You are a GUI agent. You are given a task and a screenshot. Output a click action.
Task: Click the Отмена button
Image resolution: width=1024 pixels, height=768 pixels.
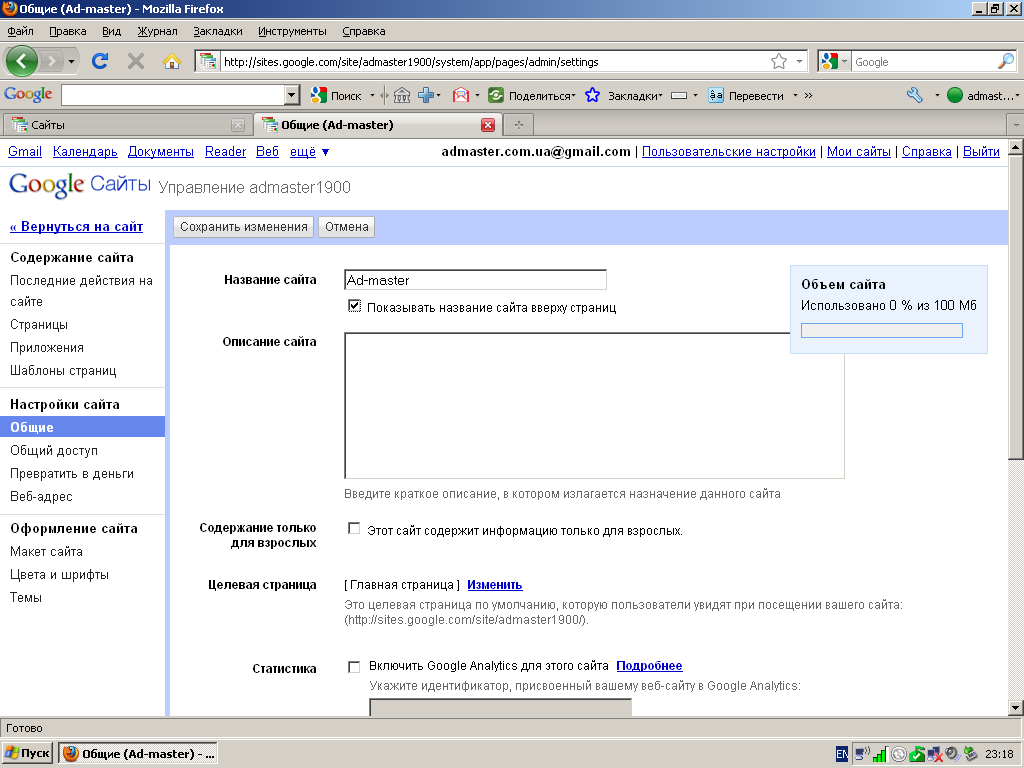point(347,227)
